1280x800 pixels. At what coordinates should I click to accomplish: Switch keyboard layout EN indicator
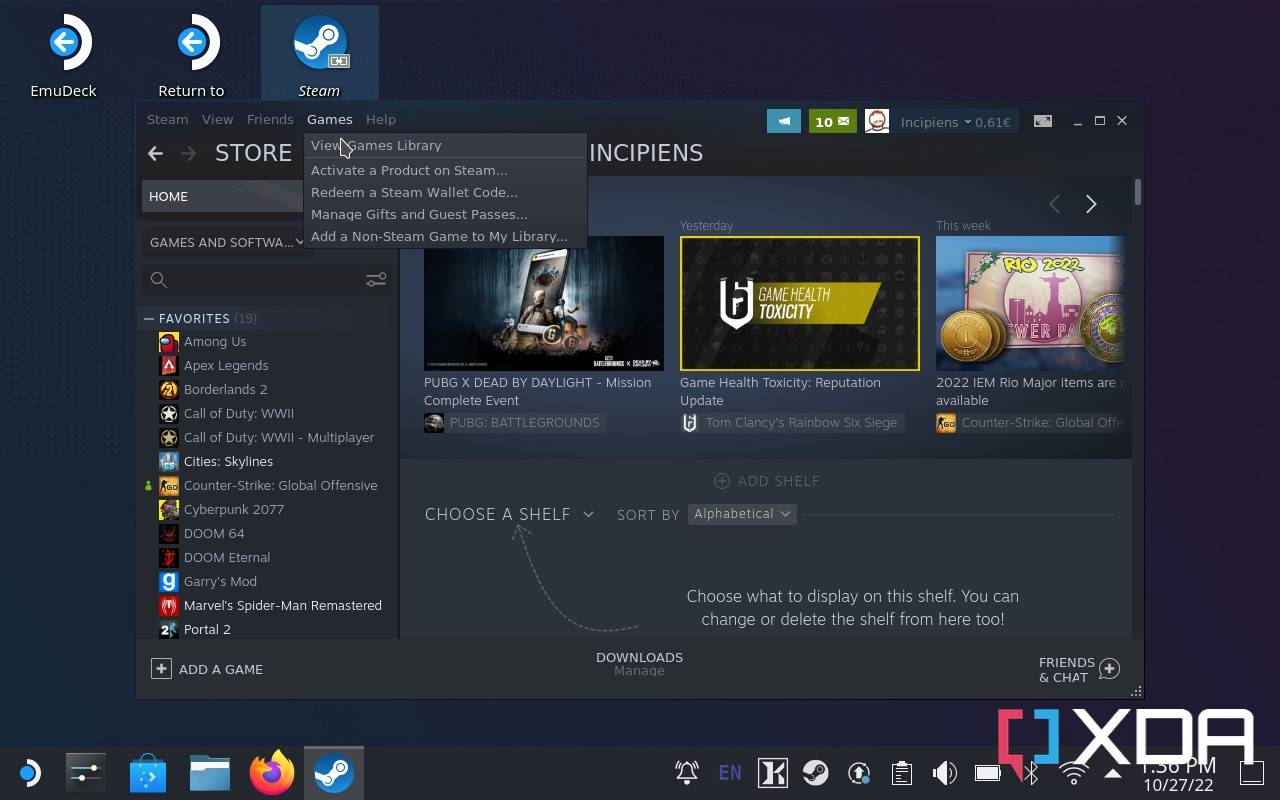[x=730, y=773]
